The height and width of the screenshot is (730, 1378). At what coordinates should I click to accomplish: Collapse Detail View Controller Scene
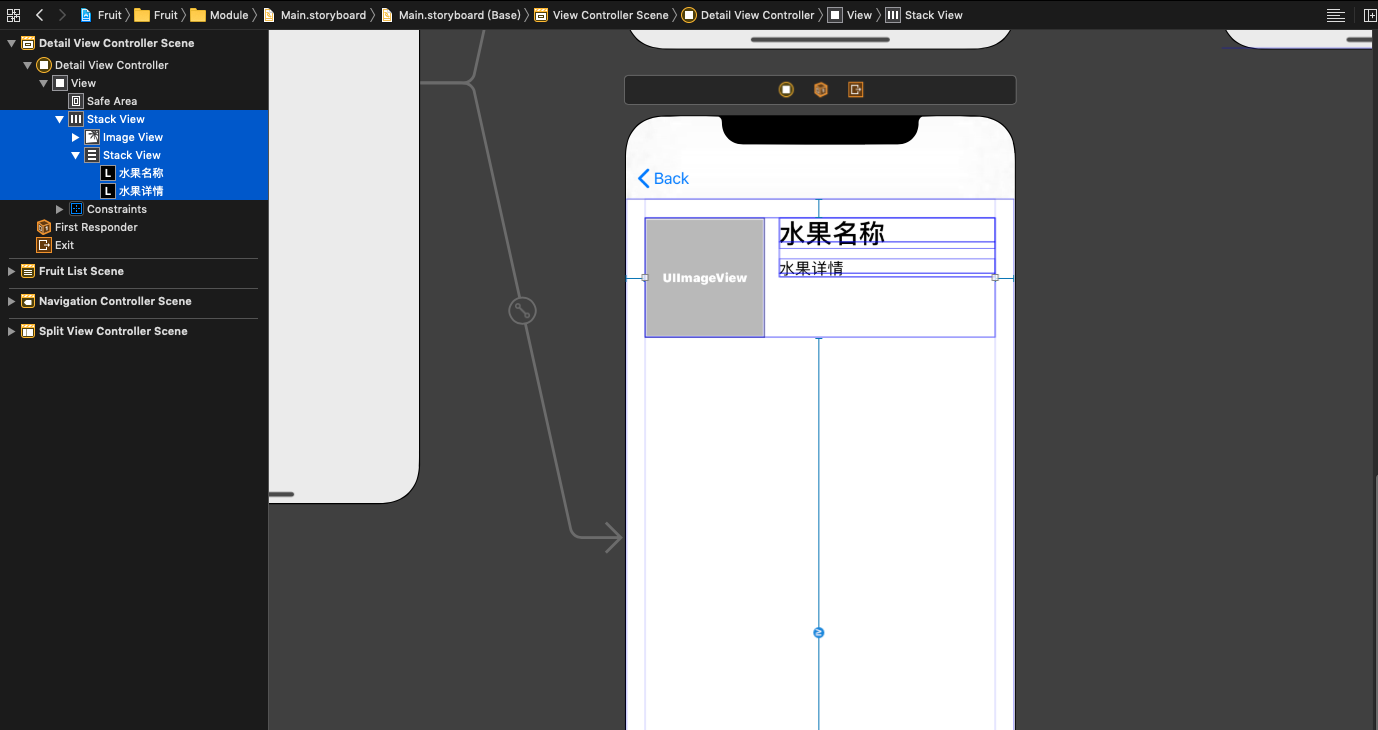[x=12, y=43]
